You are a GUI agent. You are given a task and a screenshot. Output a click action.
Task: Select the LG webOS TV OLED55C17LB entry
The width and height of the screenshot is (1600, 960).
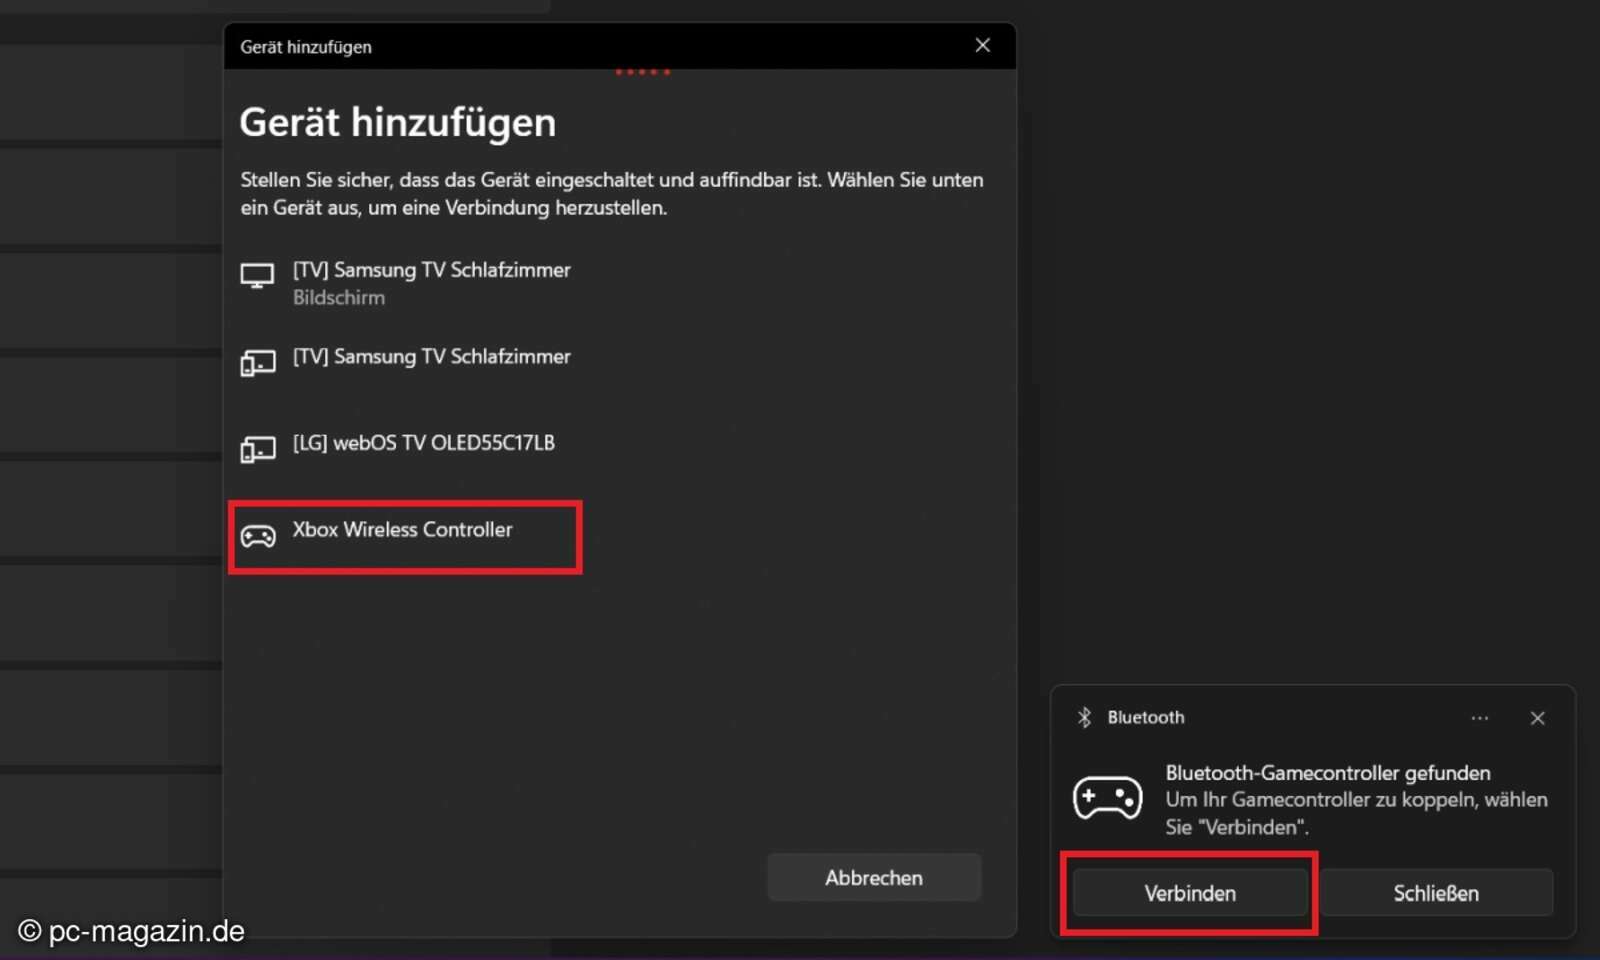[x=424, y=443]
